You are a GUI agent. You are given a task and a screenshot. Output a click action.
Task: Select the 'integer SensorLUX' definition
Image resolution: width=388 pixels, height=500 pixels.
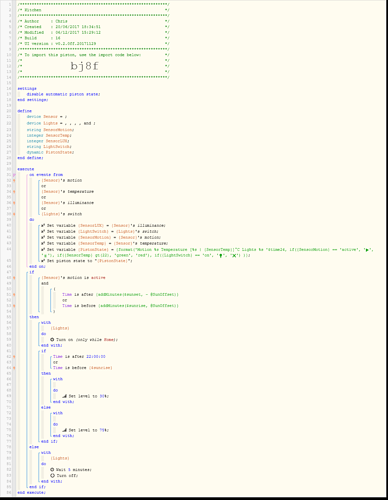[x=48, y=141]
